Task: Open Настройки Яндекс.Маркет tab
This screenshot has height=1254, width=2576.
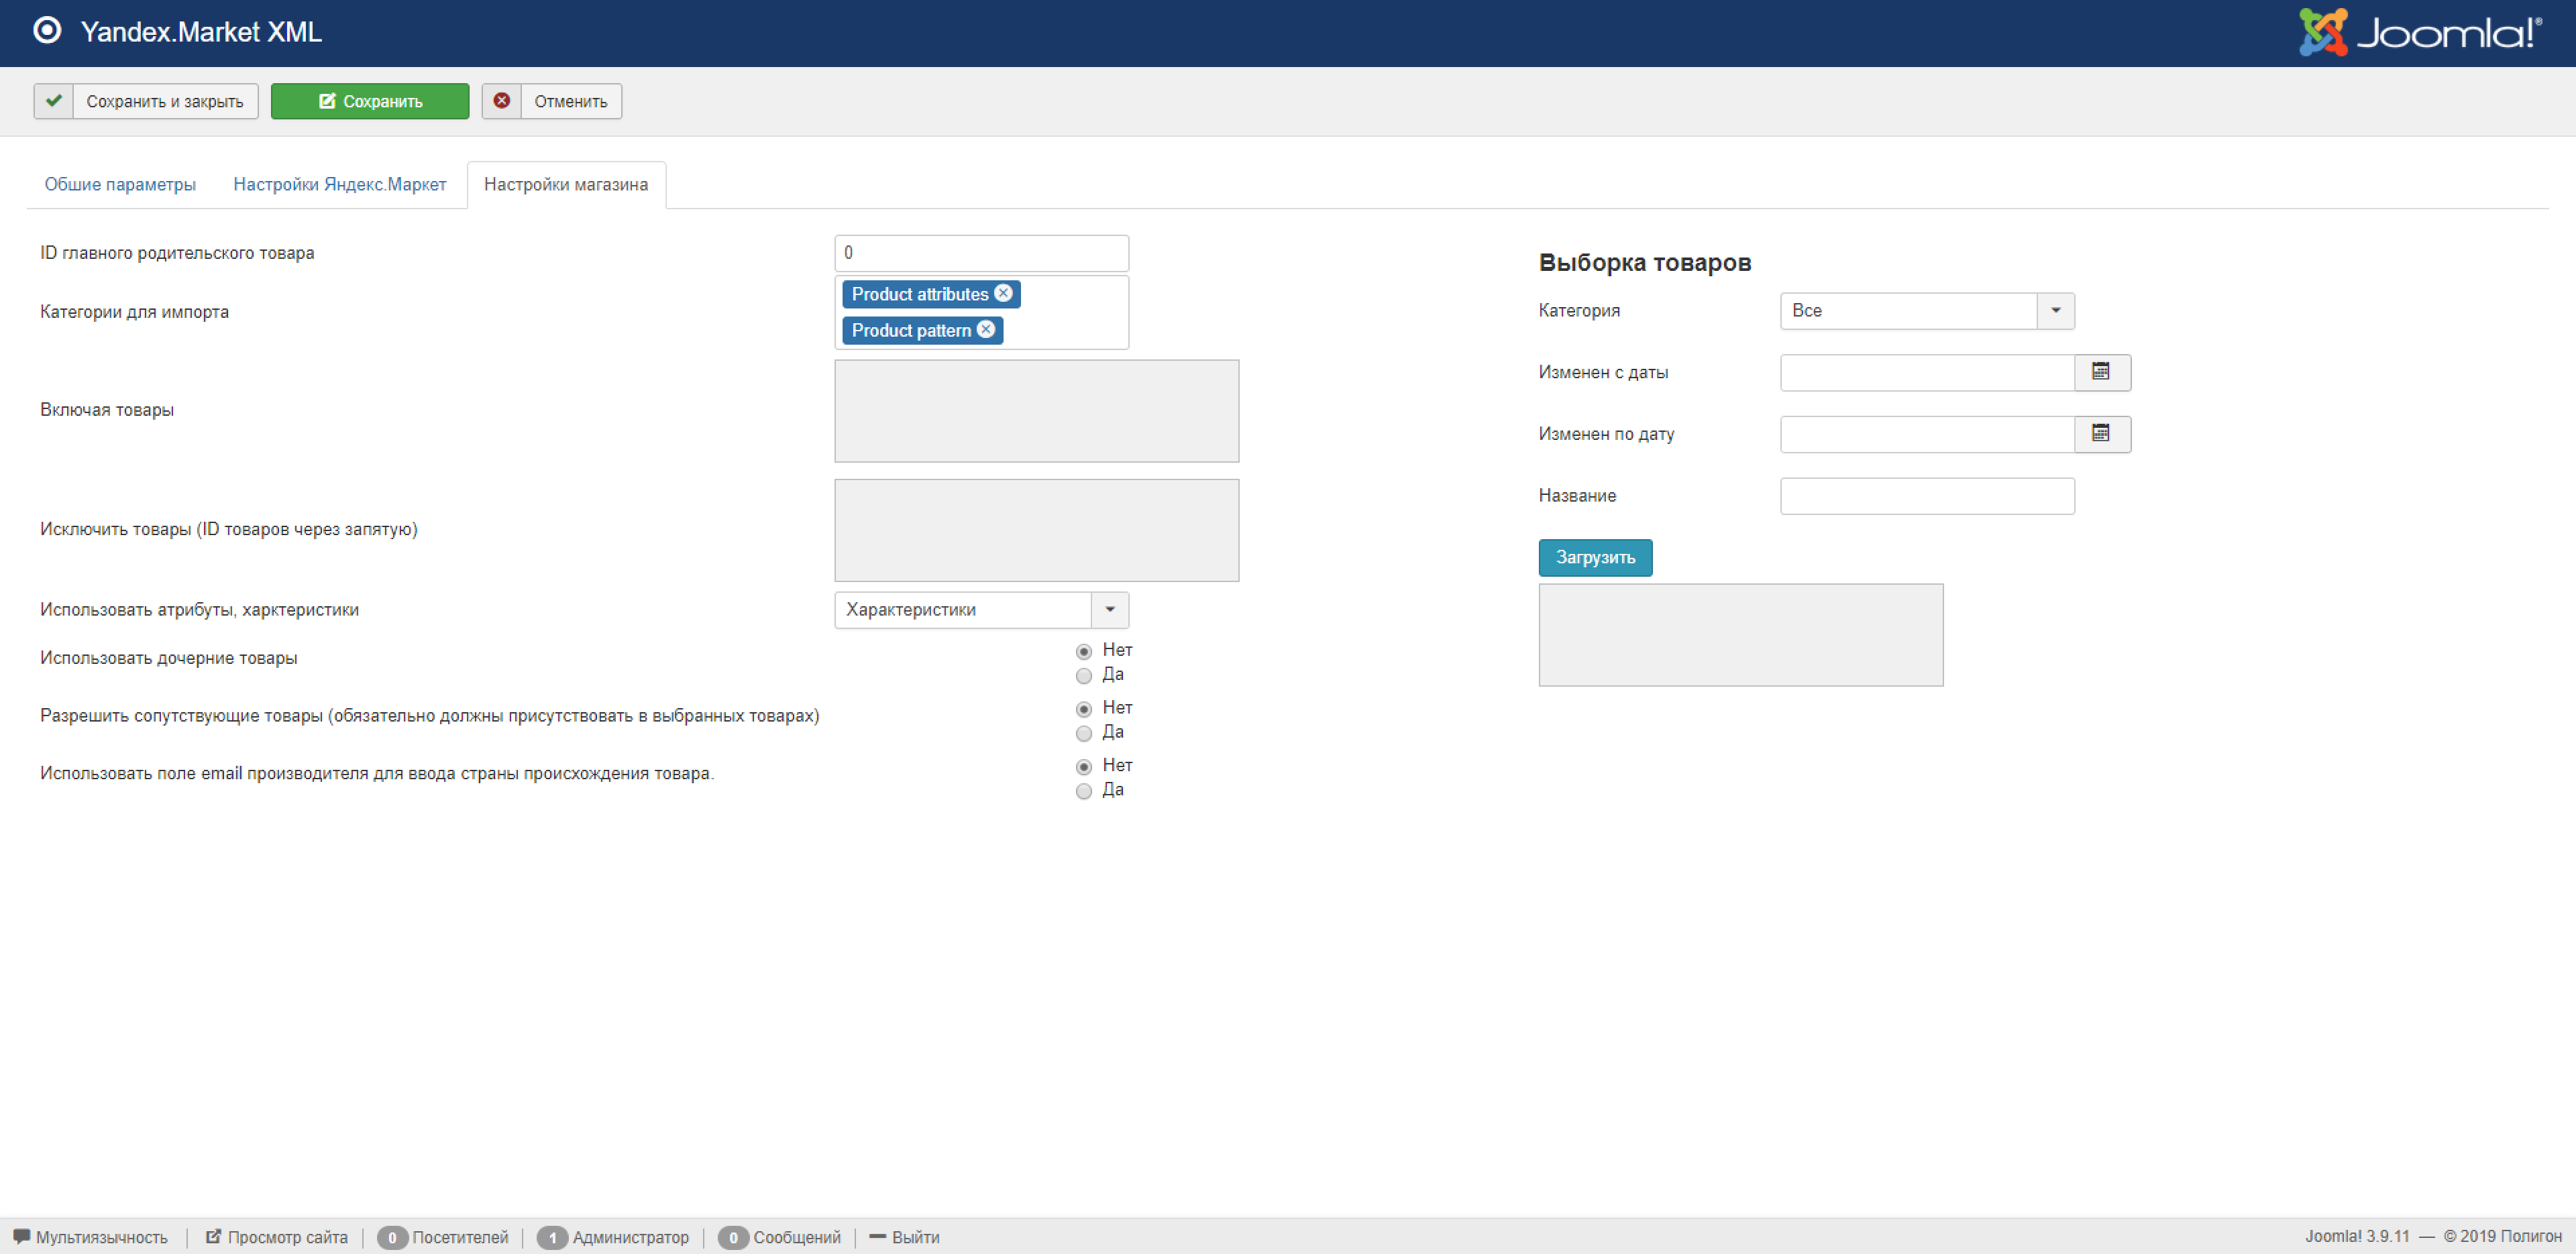Action: coord(339,185)
